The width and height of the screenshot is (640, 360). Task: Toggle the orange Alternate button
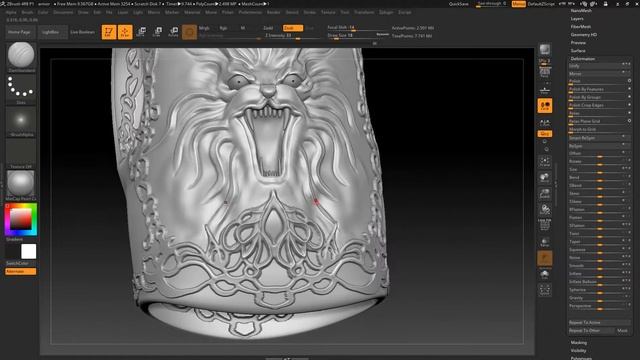[x=20, y=271]
